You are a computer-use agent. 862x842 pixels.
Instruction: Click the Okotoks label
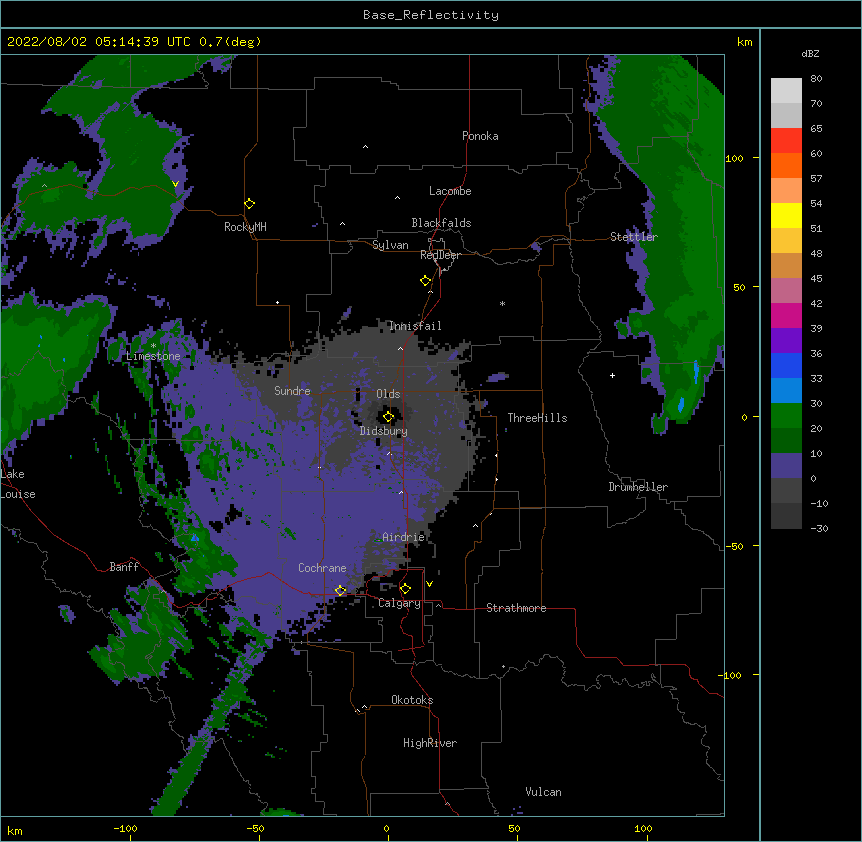(412, 700)
